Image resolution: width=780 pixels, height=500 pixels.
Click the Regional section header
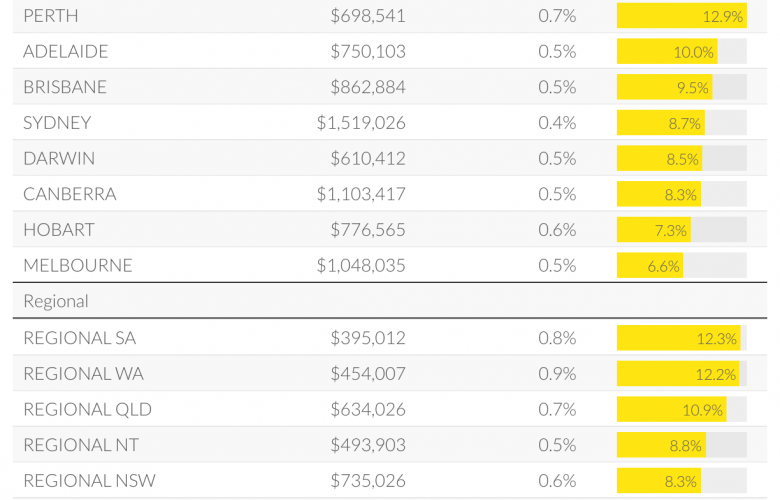(56, 301)
